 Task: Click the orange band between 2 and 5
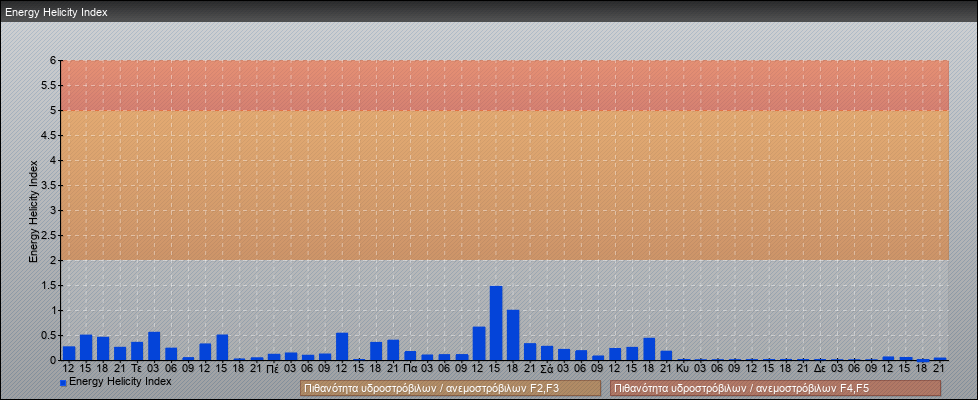tap(504, 185)
